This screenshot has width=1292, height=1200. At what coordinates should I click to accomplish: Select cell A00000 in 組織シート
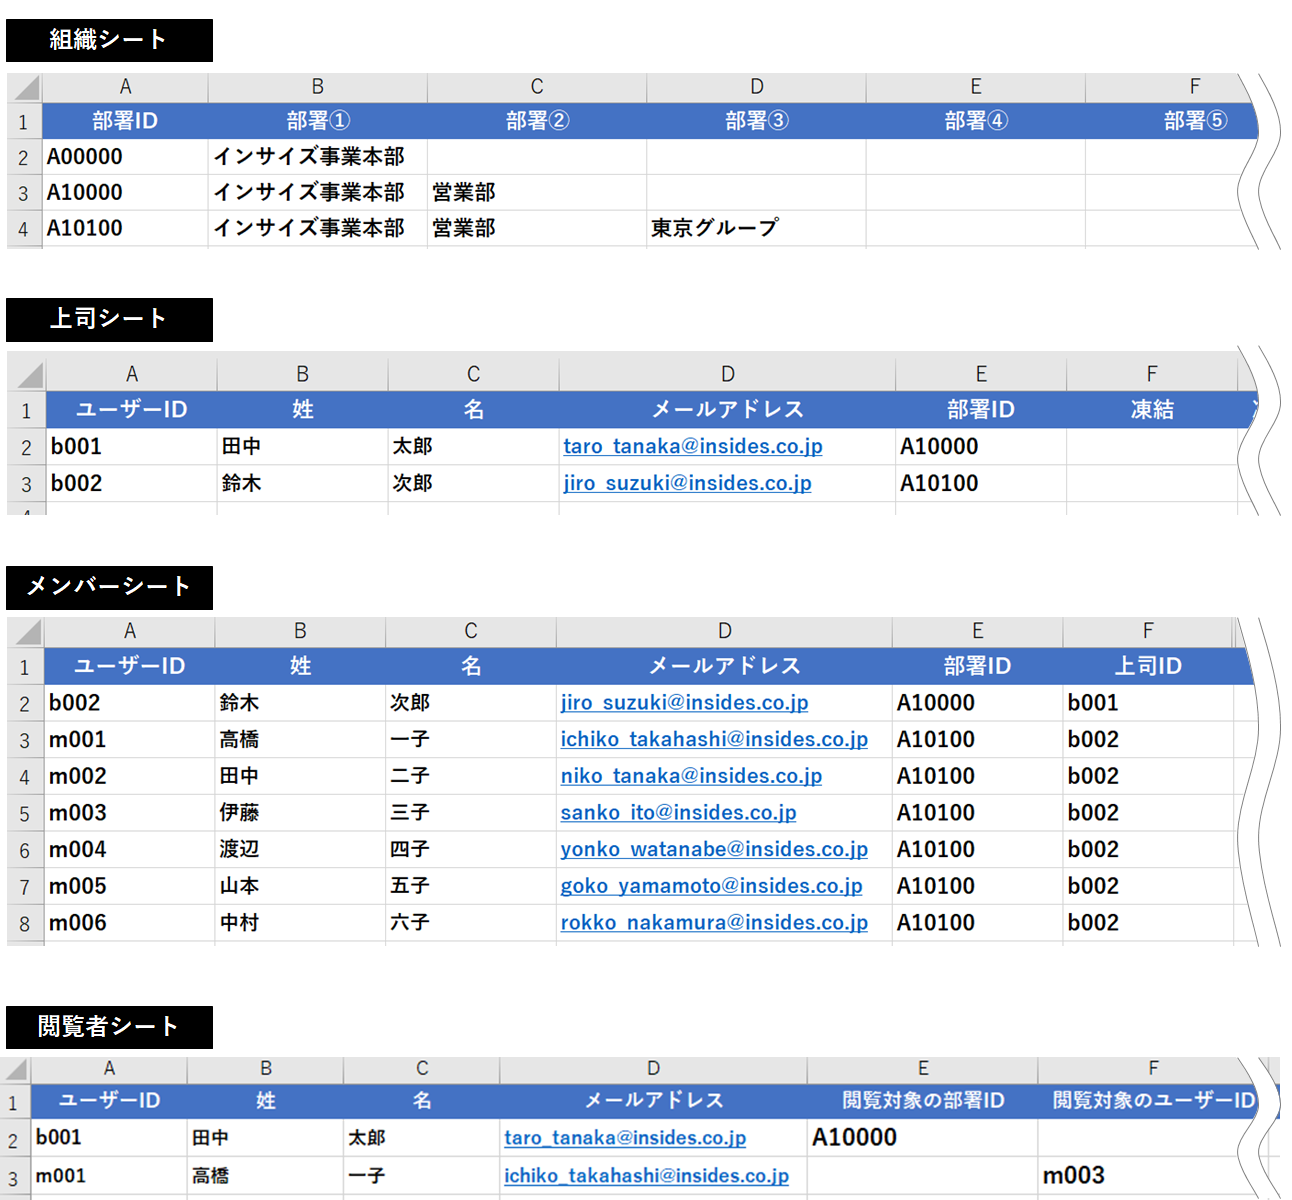pos(125,157)
